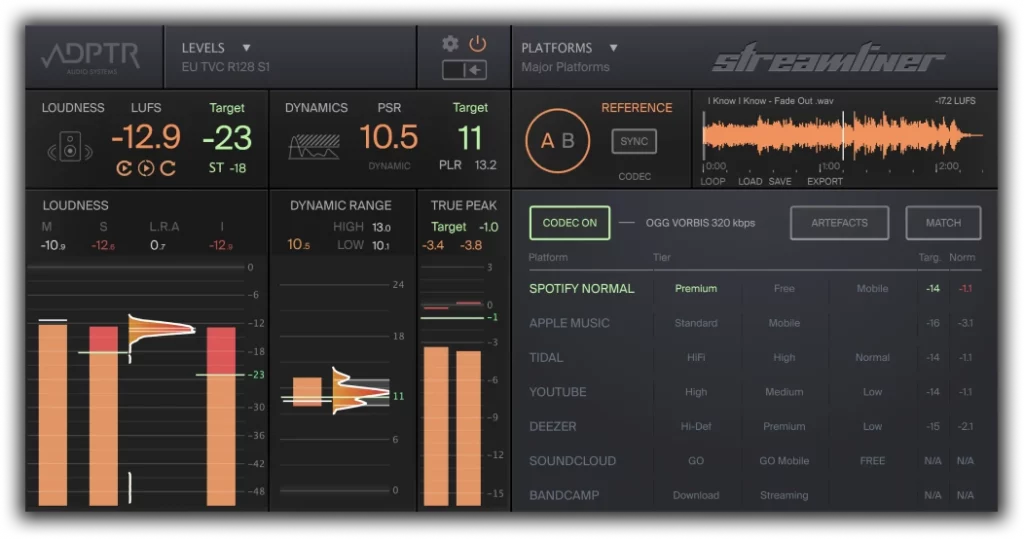Screen dimensions: 1024x539
Task: Toggle the A B reference circle
Action: coord(558,140)
